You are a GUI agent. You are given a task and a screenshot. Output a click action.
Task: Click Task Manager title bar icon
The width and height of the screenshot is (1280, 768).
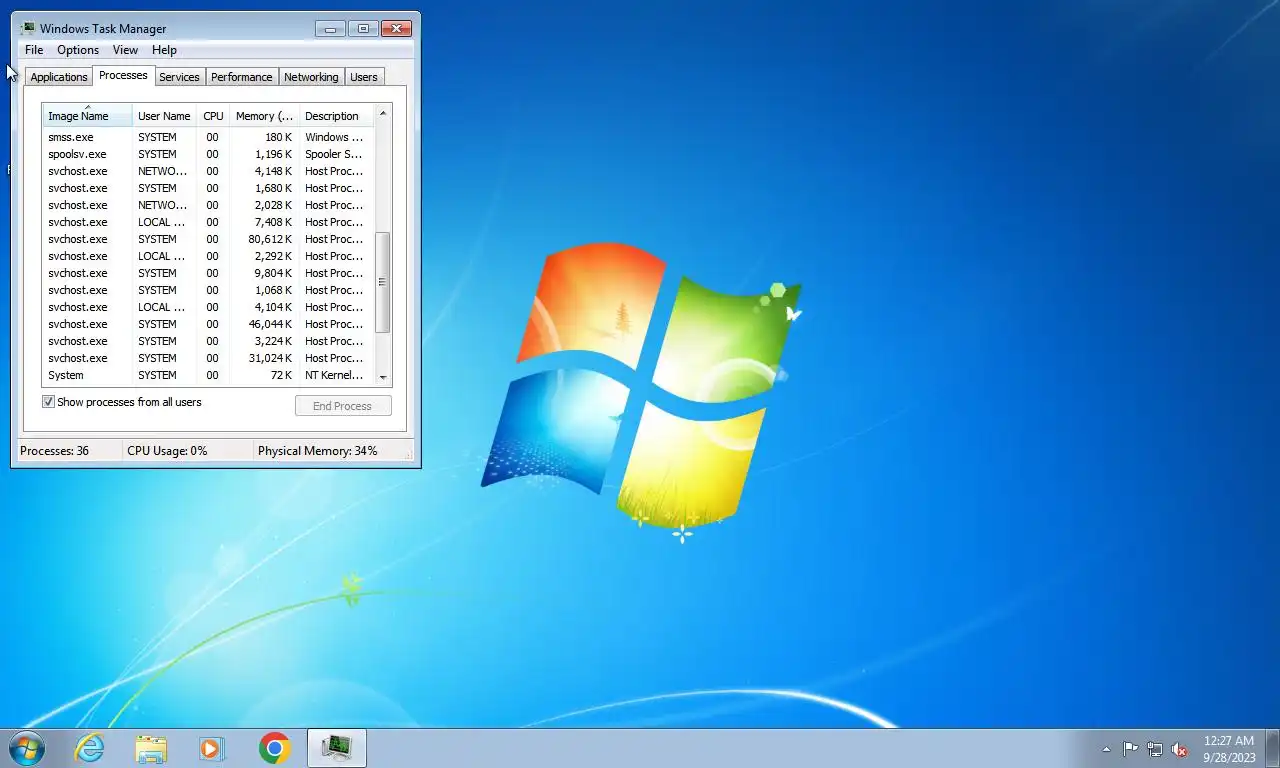pyautogui.click(x=27, y=28)
